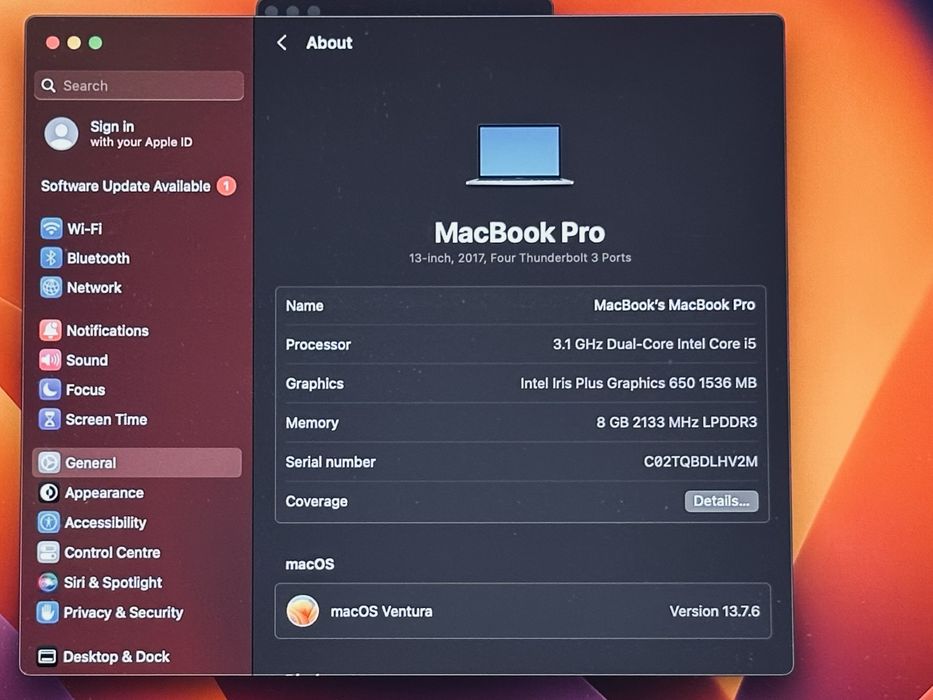Viewport: 933px width, 700px height.
Task: Click the macOS Ventura name text
Action: click(x=381, y=612)
